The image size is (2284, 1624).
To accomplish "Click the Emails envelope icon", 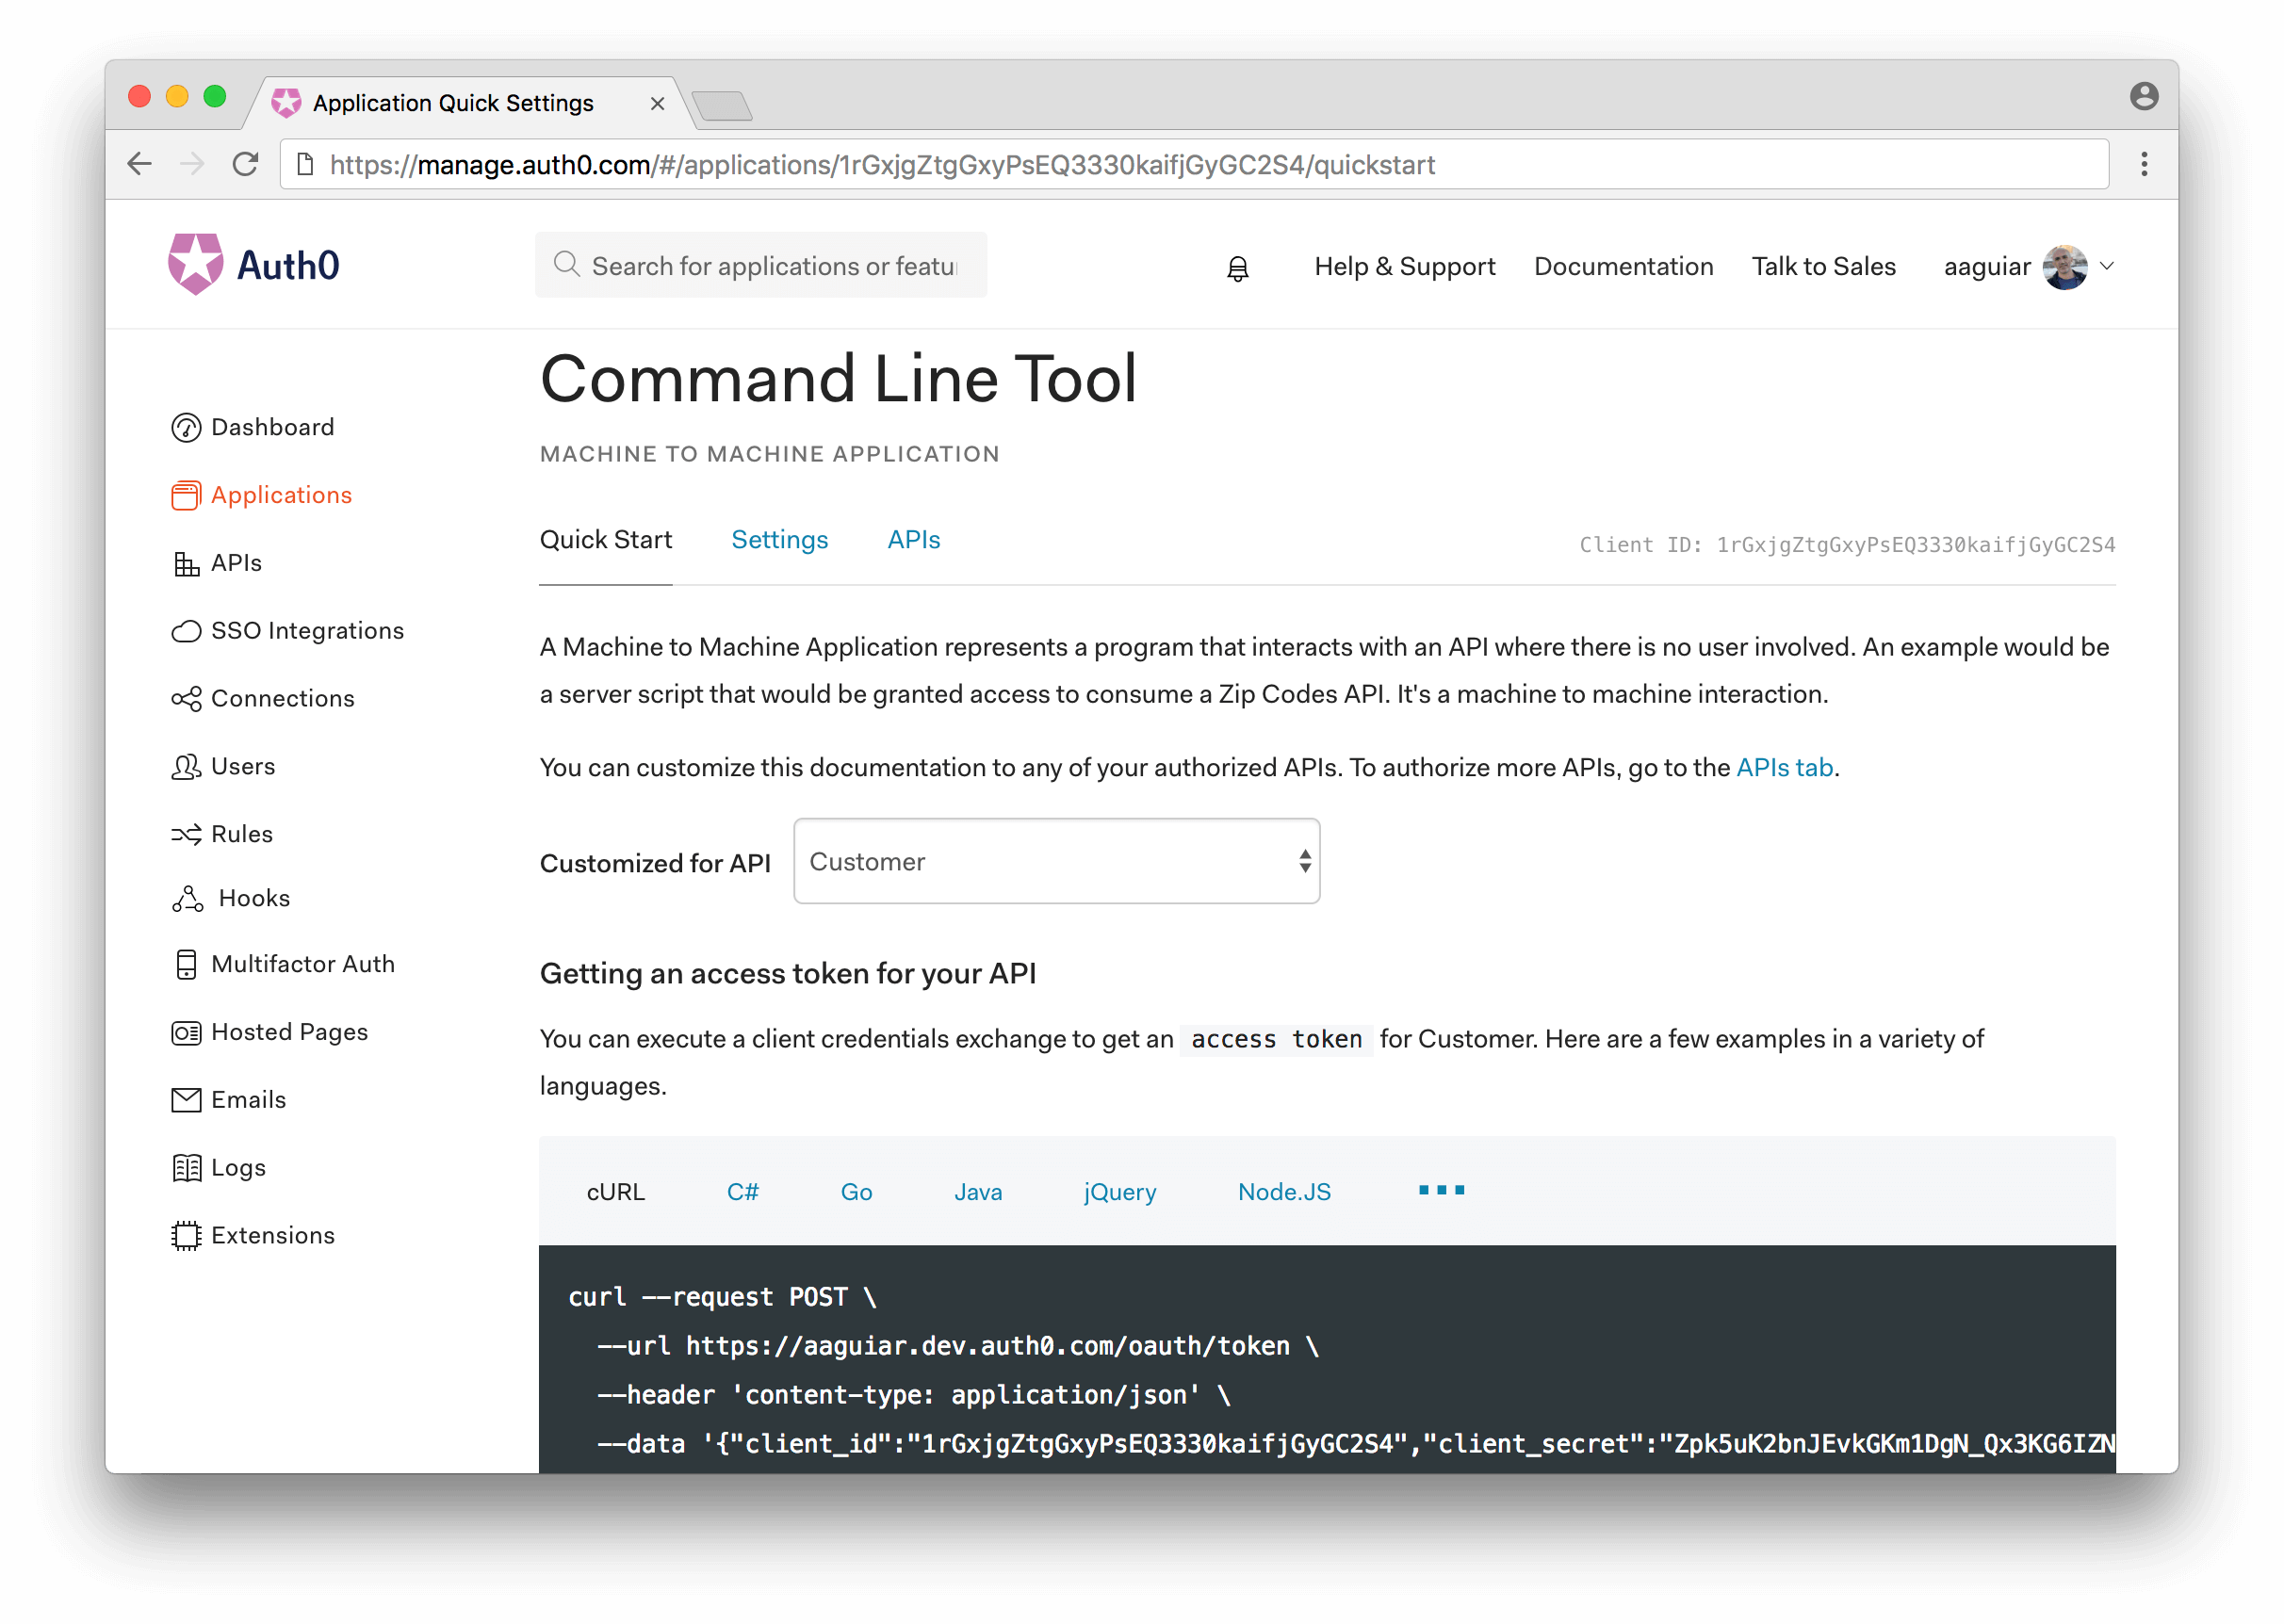I will 186,1101.
